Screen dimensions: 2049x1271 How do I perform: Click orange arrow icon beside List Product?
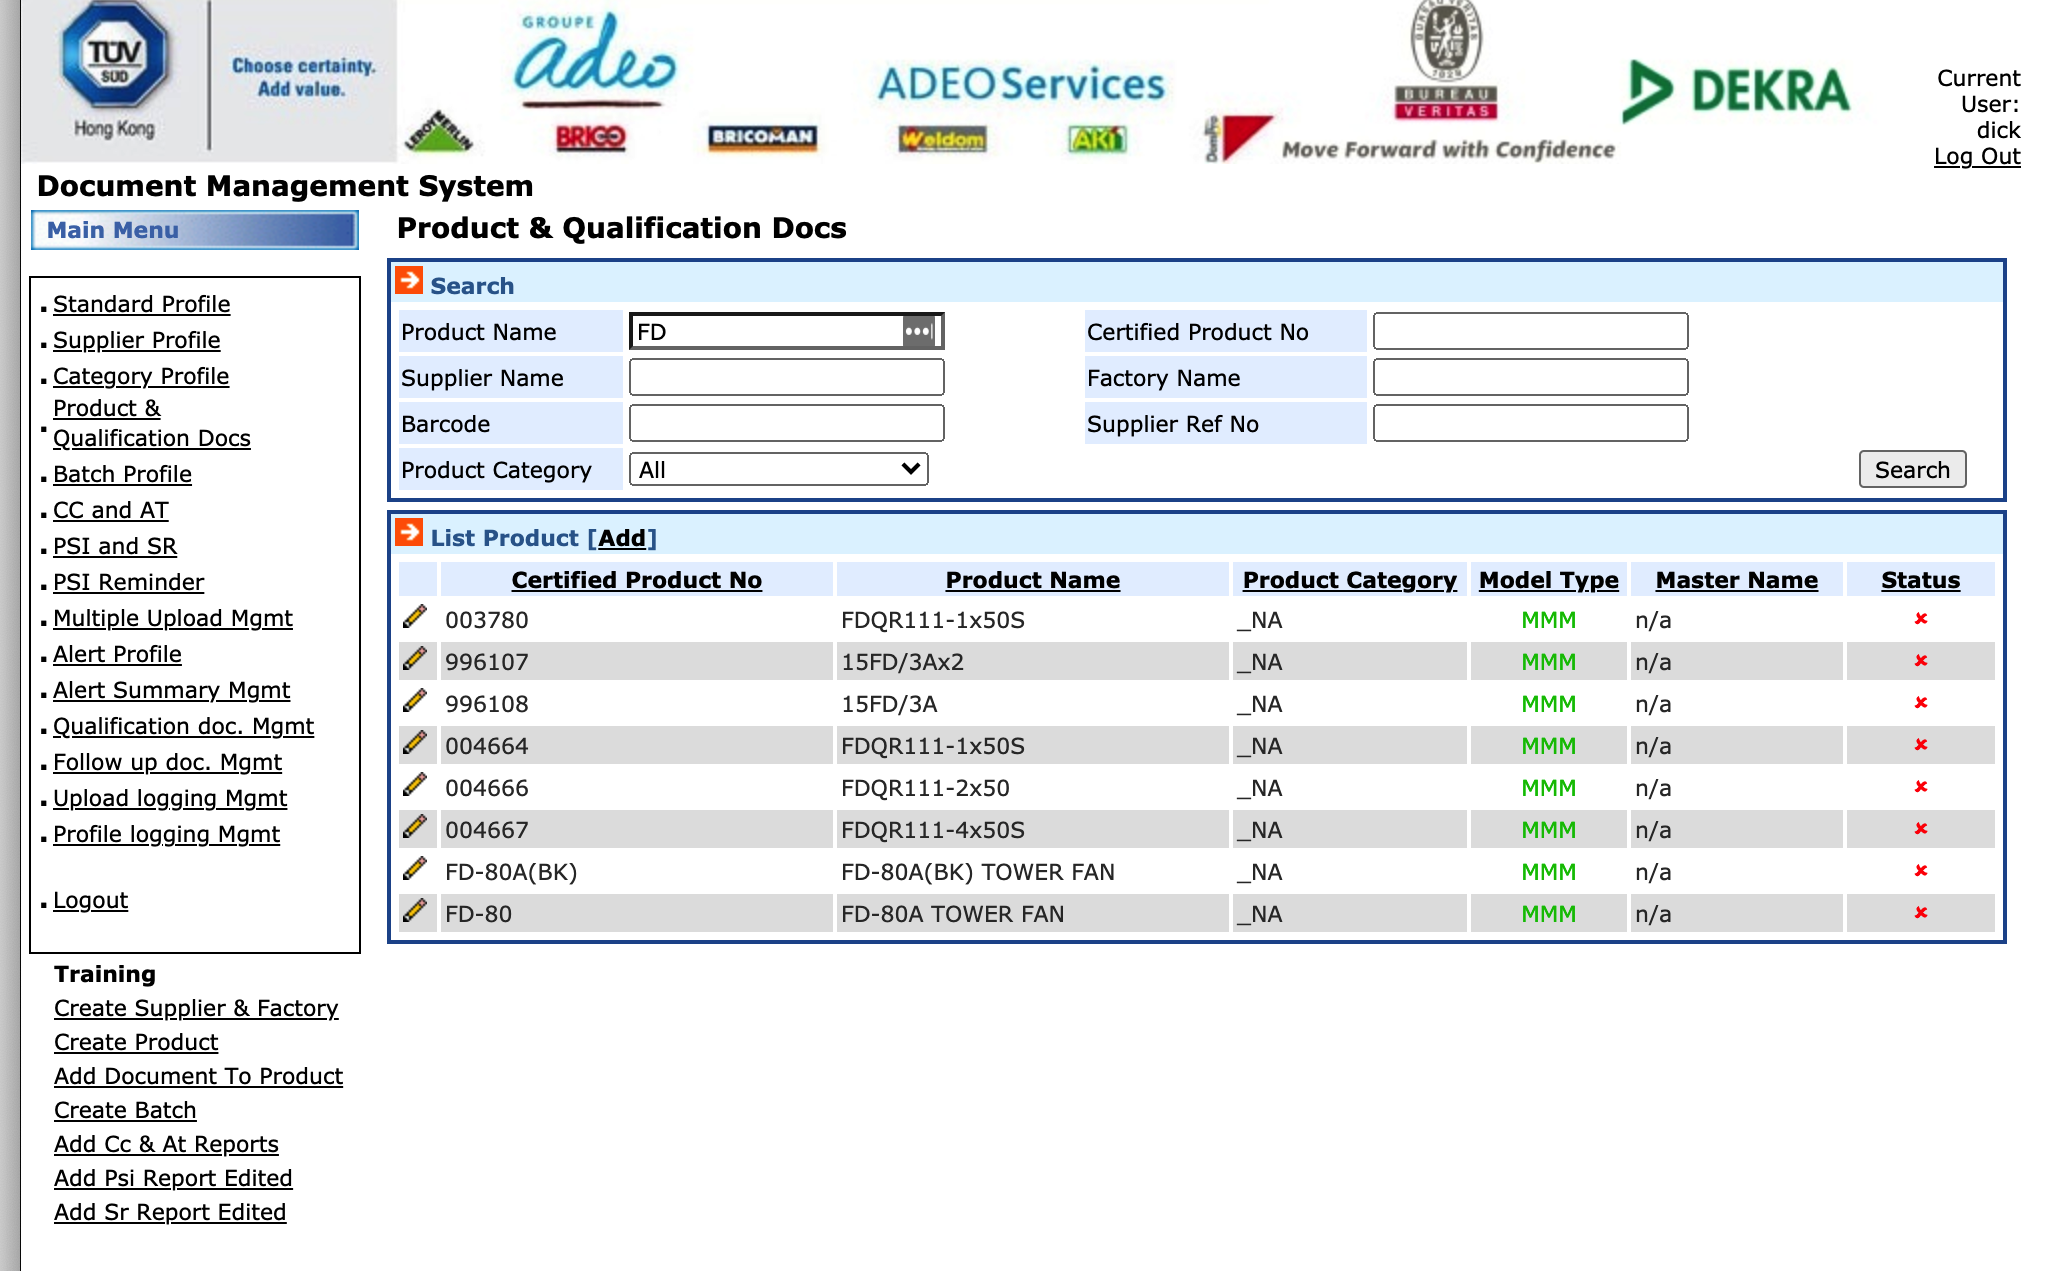tap(409, 533)
